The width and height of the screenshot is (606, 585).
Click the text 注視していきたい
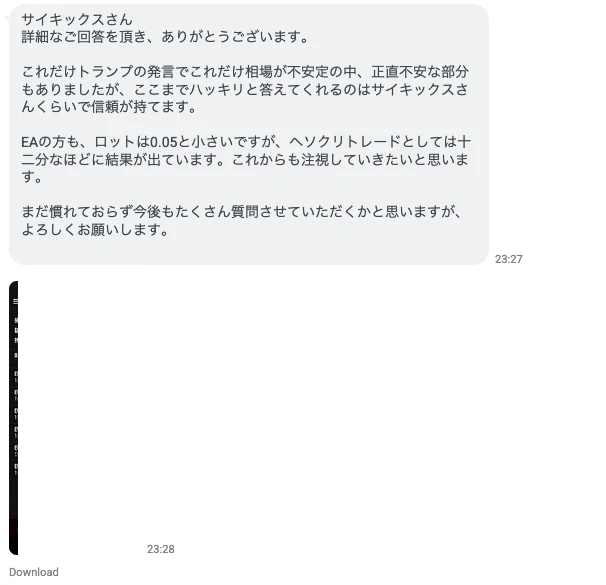tap(357, 160)
